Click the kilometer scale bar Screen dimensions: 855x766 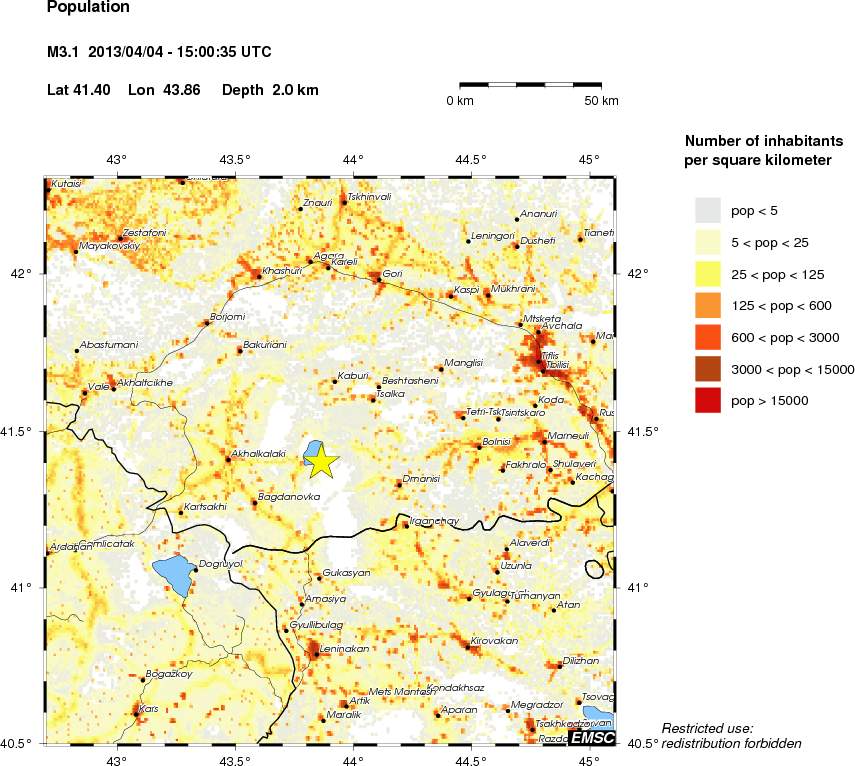point(530,85)
